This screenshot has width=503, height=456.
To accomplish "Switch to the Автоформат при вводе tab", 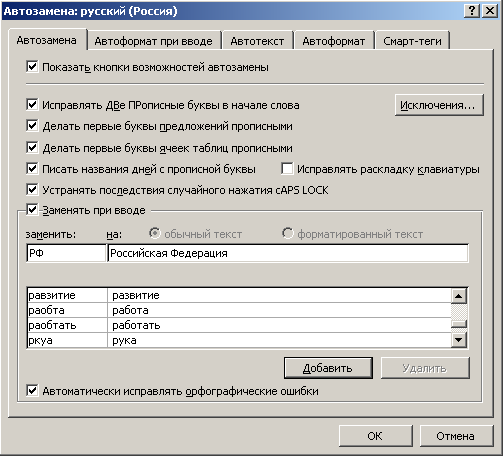I will 153,41.
